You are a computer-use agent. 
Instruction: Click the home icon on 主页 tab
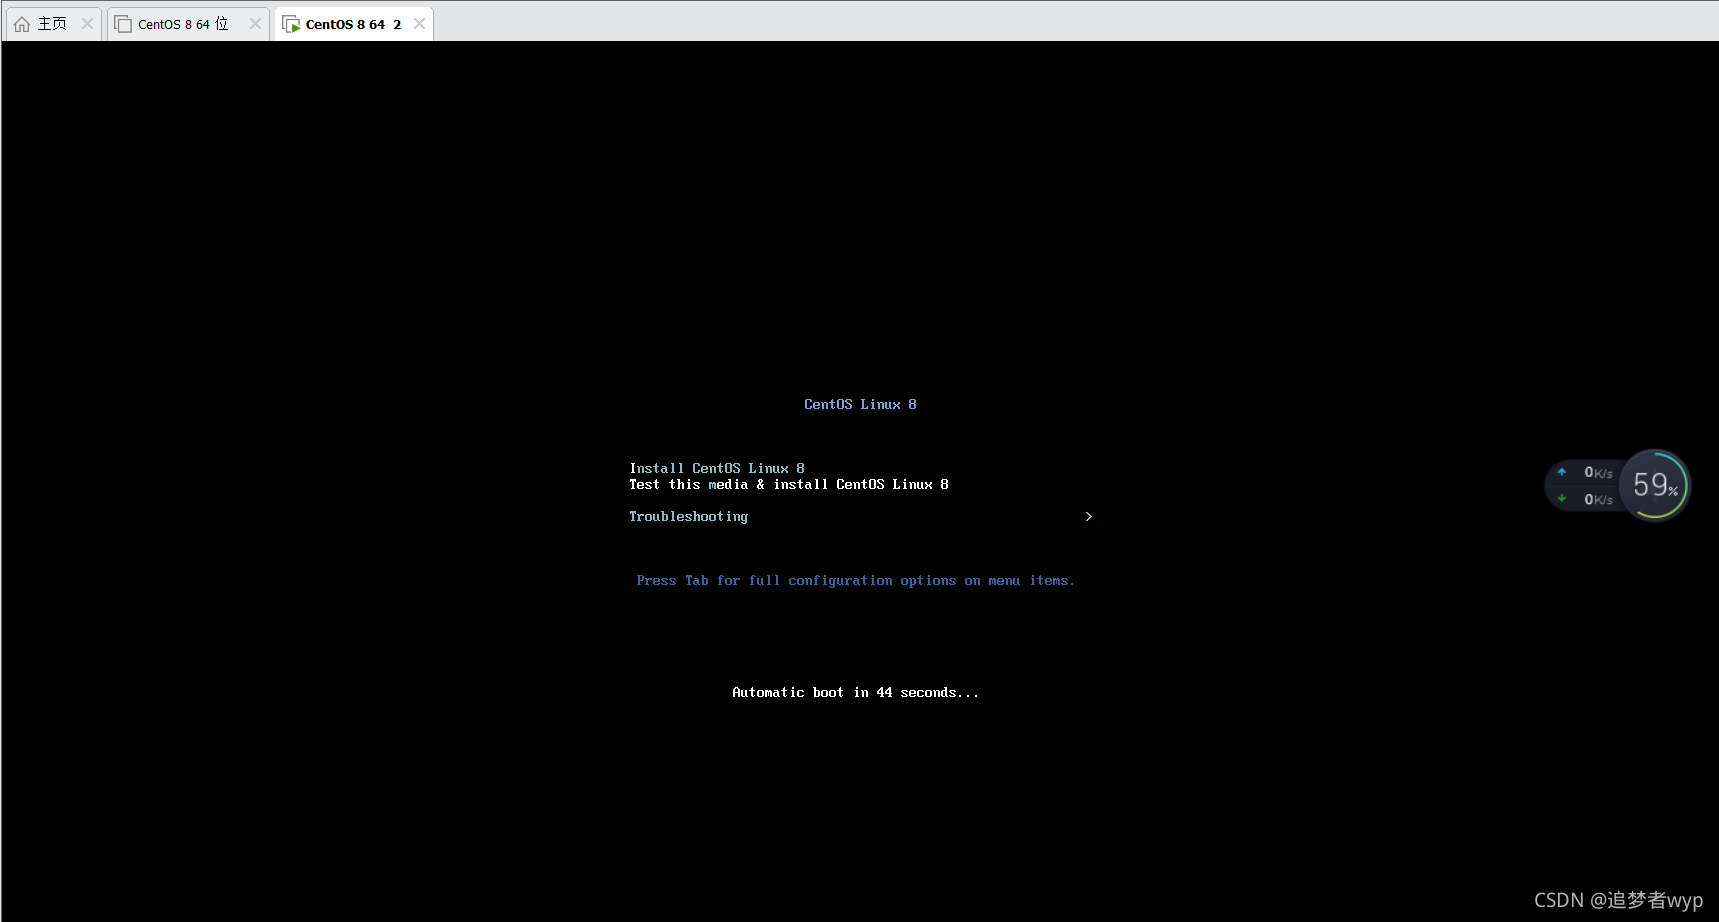click(x=22, y=24)
